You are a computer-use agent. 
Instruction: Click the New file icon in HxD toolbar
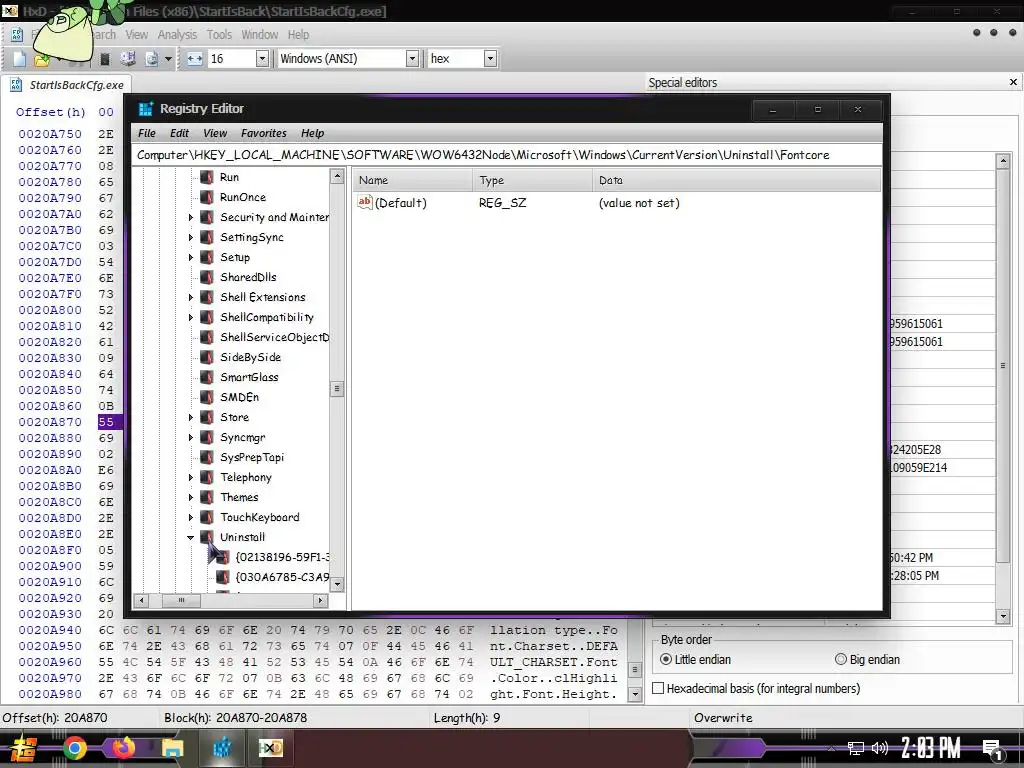[x=20, y=59]
